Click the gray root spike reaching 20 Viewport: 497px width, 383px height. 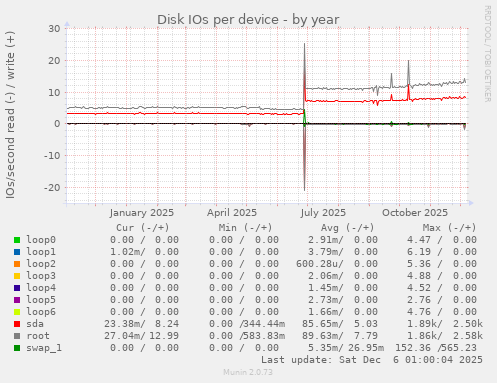click(408, 73)
